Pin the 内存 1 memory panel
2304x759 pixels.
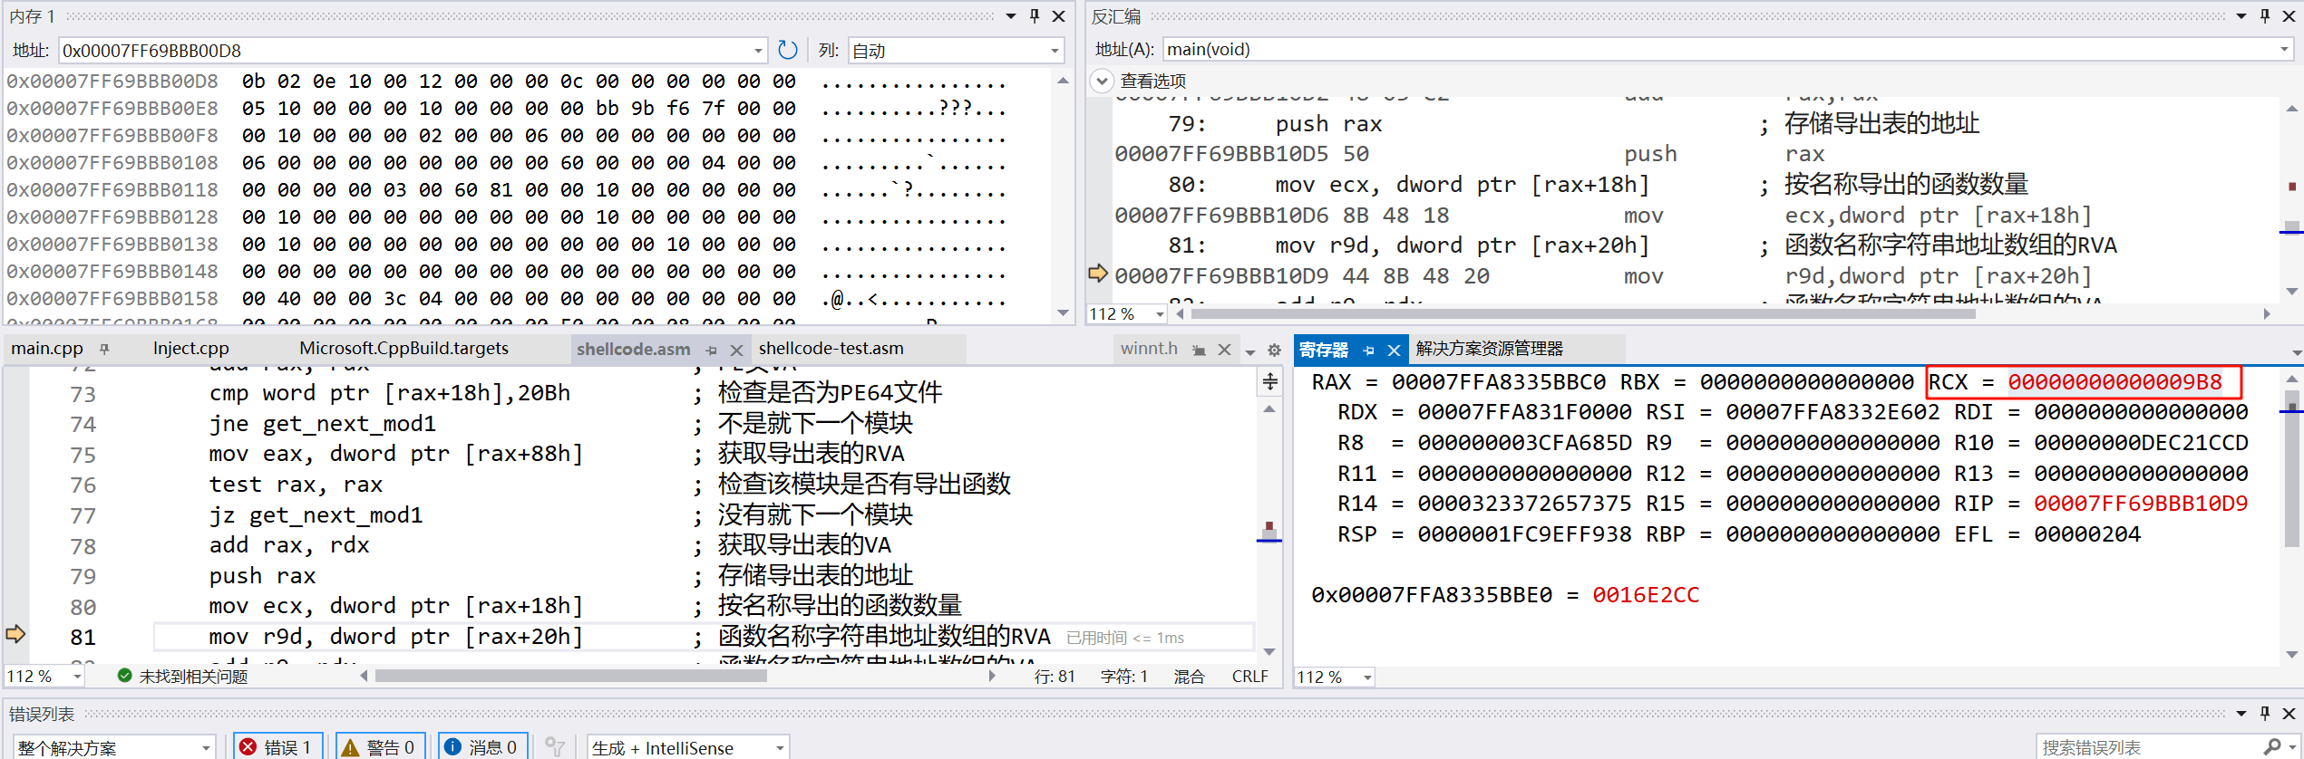1035,16
